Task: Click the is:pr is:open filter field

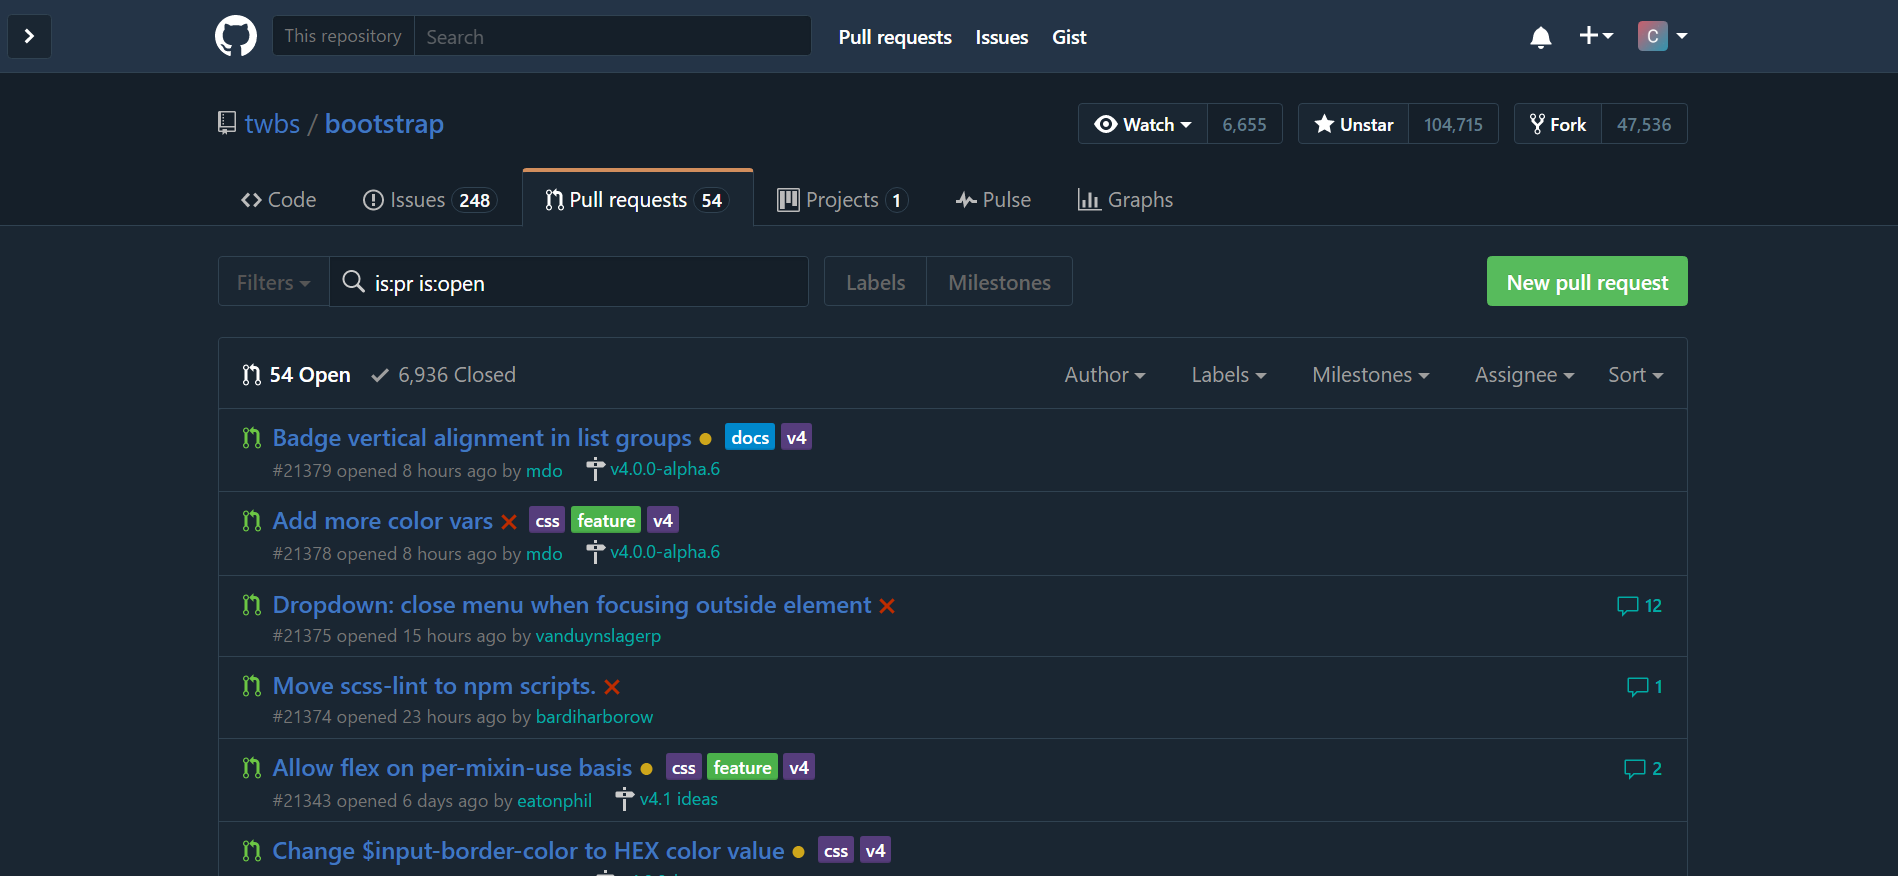Action: pyautogui.click(x=569, y=282)
